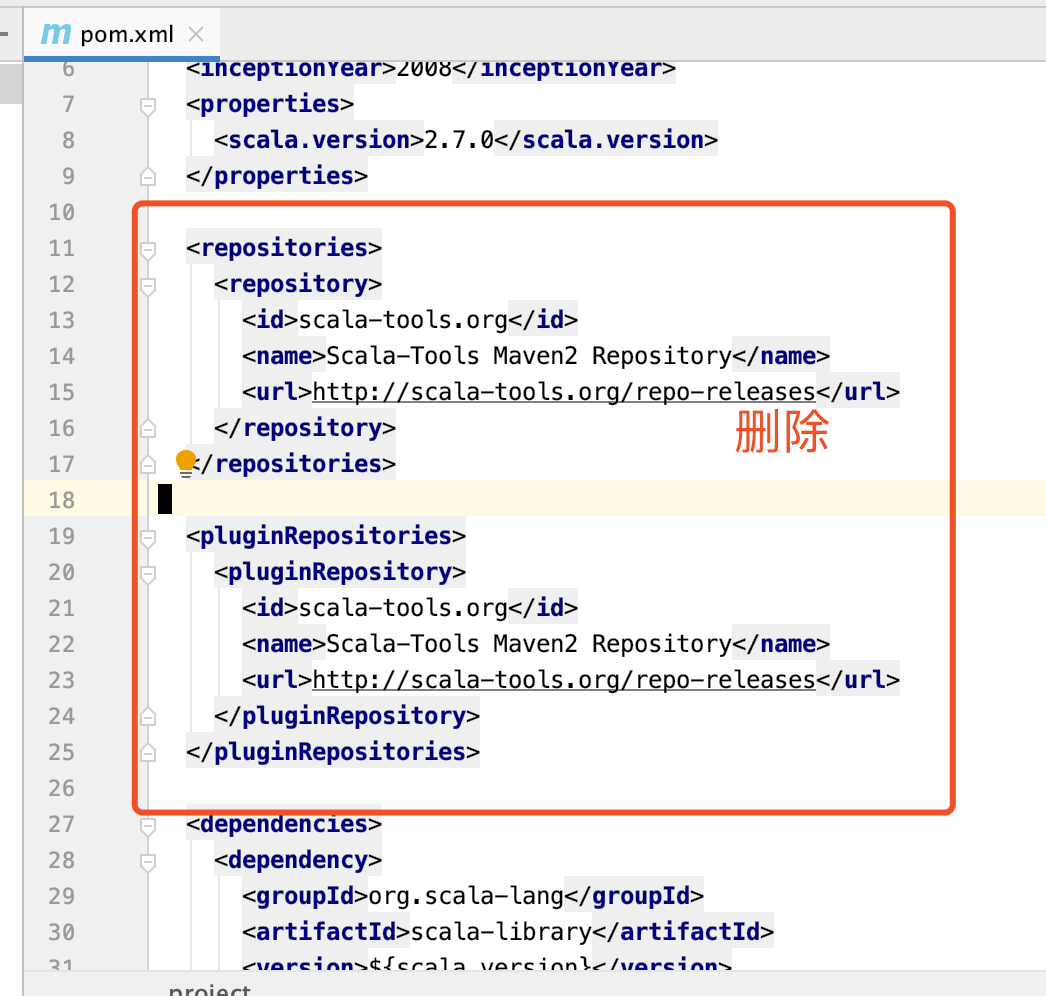Image resolution: width=1046 pixels, height=996 pixels.
Task: Open the repo-releases URL on line 23
Action: click(x=564, y=680)
